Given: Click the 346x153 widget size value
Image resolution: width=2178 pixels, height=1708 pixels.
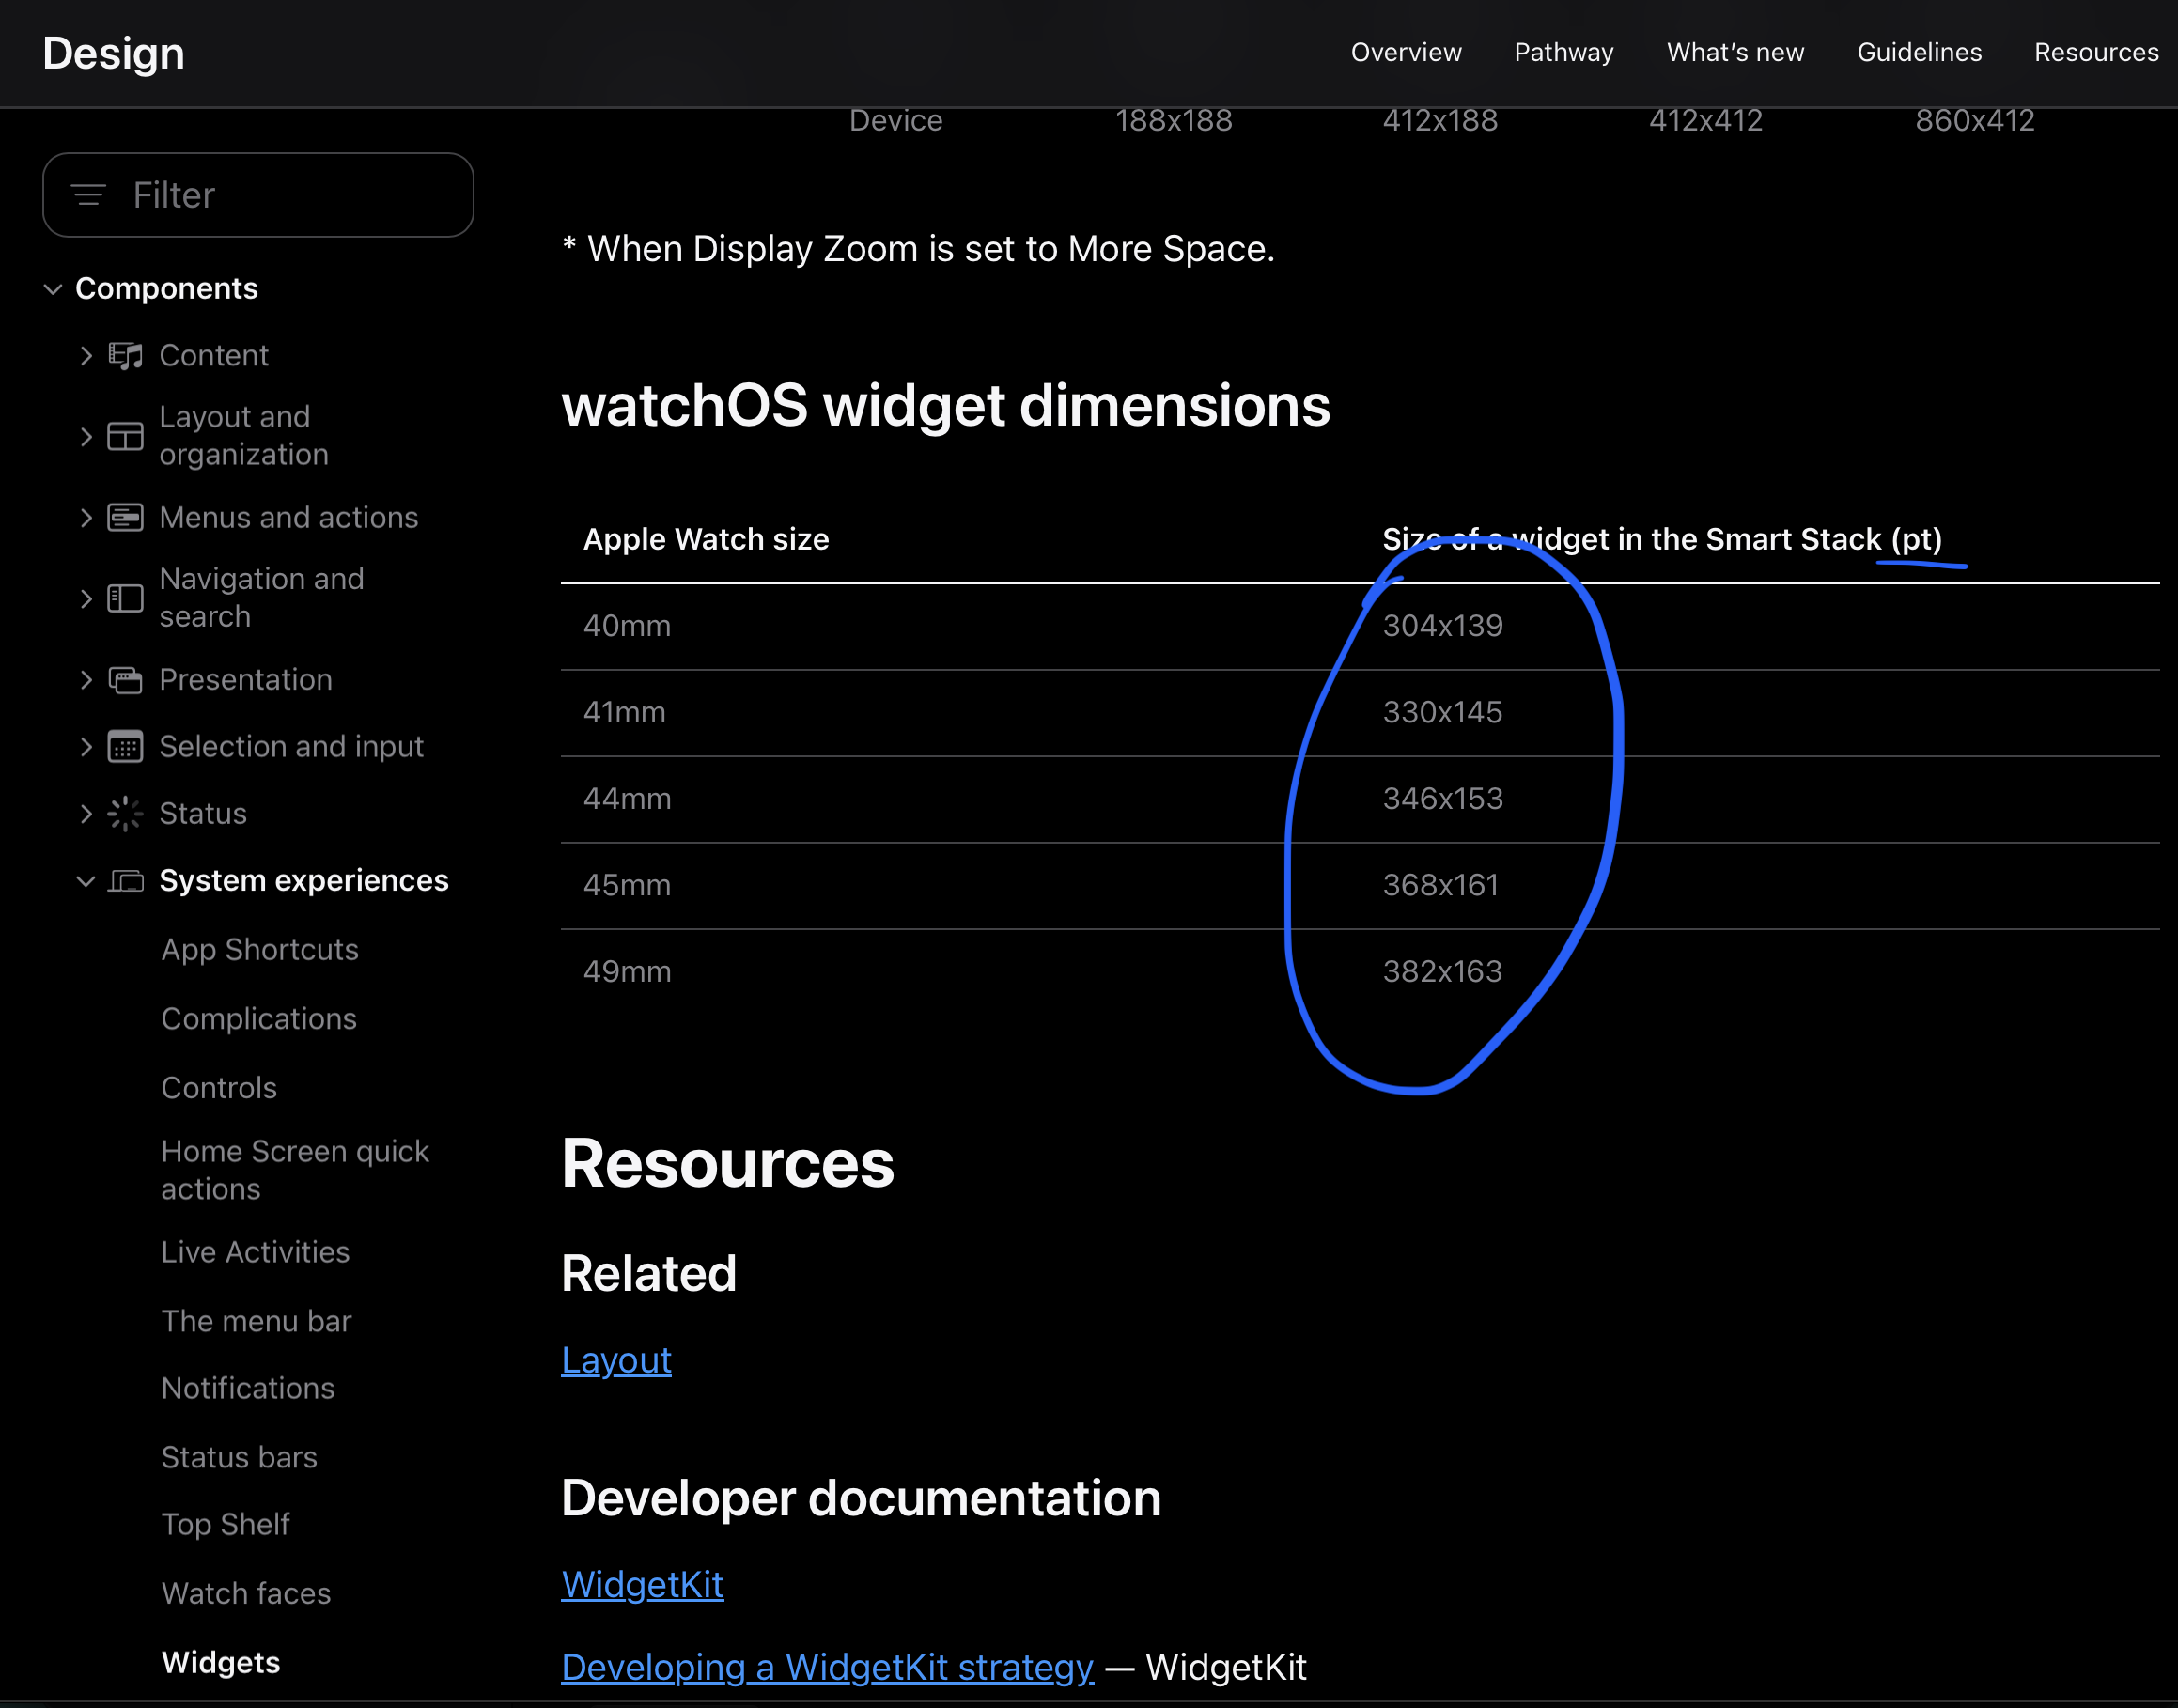Looking at the screenshot, I should (1443, 799).
